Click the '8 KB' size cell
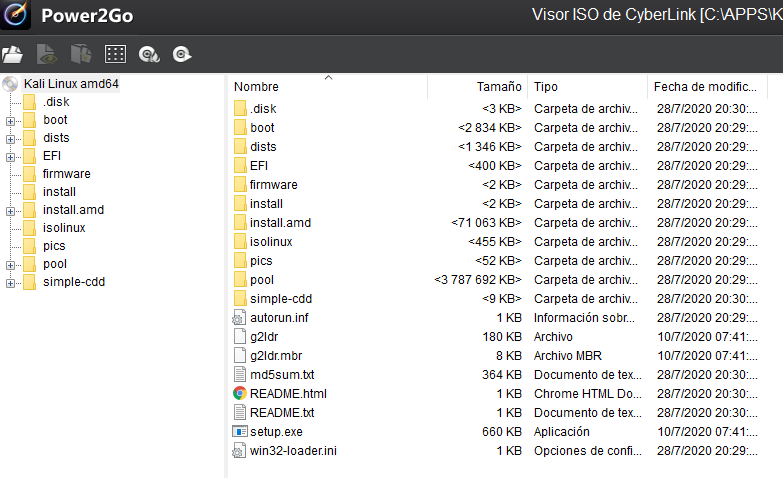Viewport: 783px width, 478px height. point(509,356)
